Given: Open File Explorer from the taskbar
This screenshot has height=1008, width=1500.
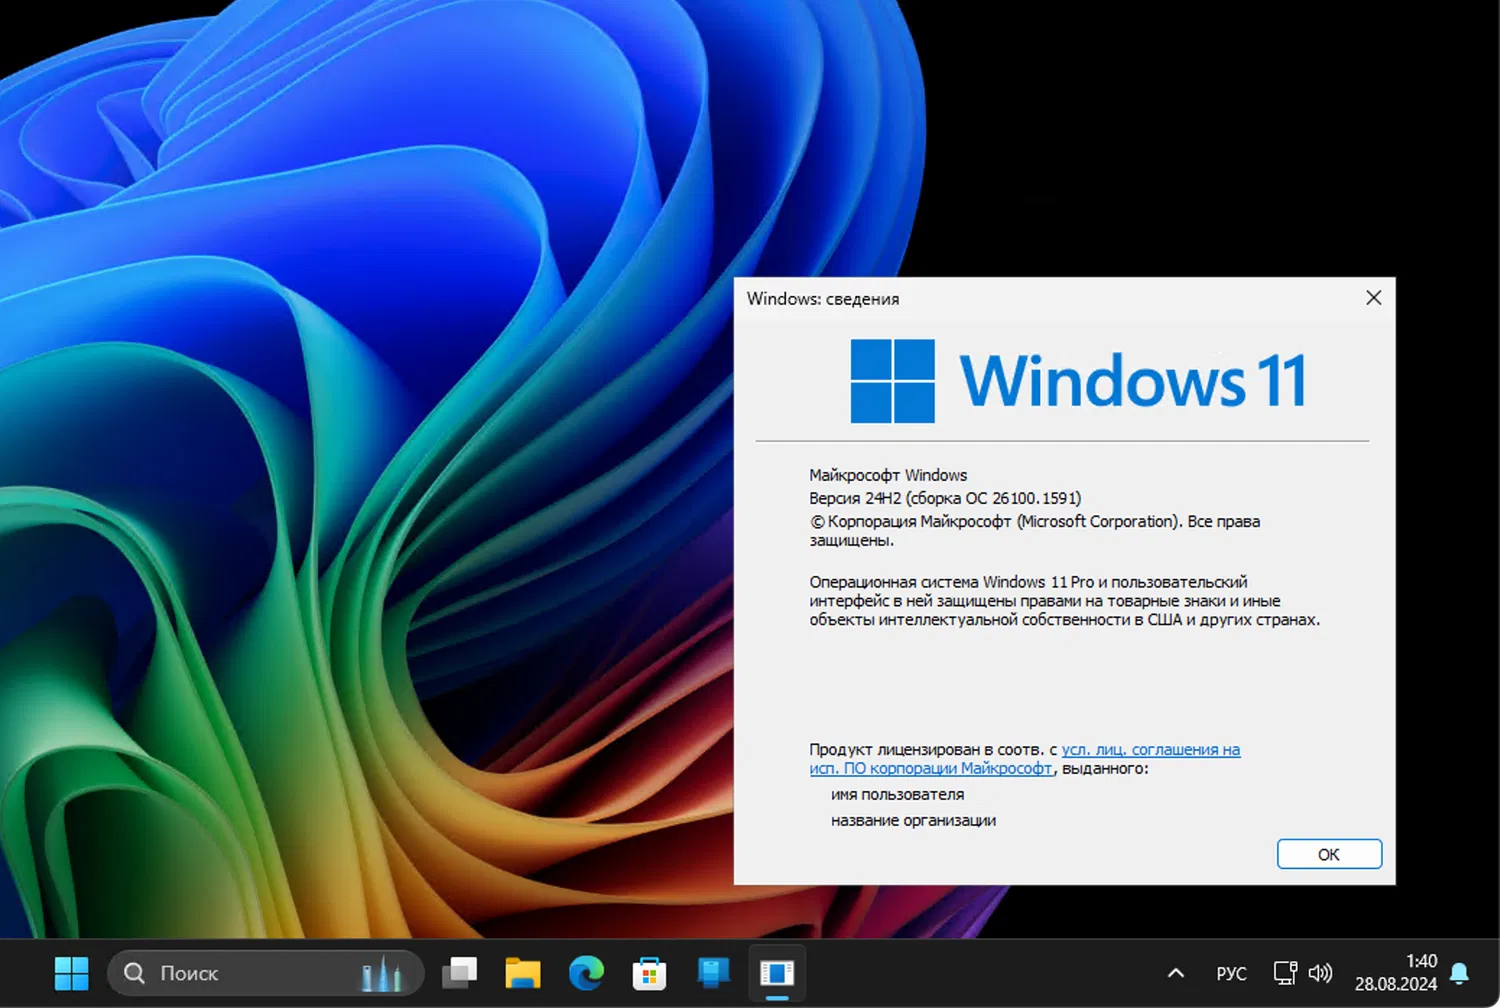Looking at the screenshot, I should tap(523, 973).
